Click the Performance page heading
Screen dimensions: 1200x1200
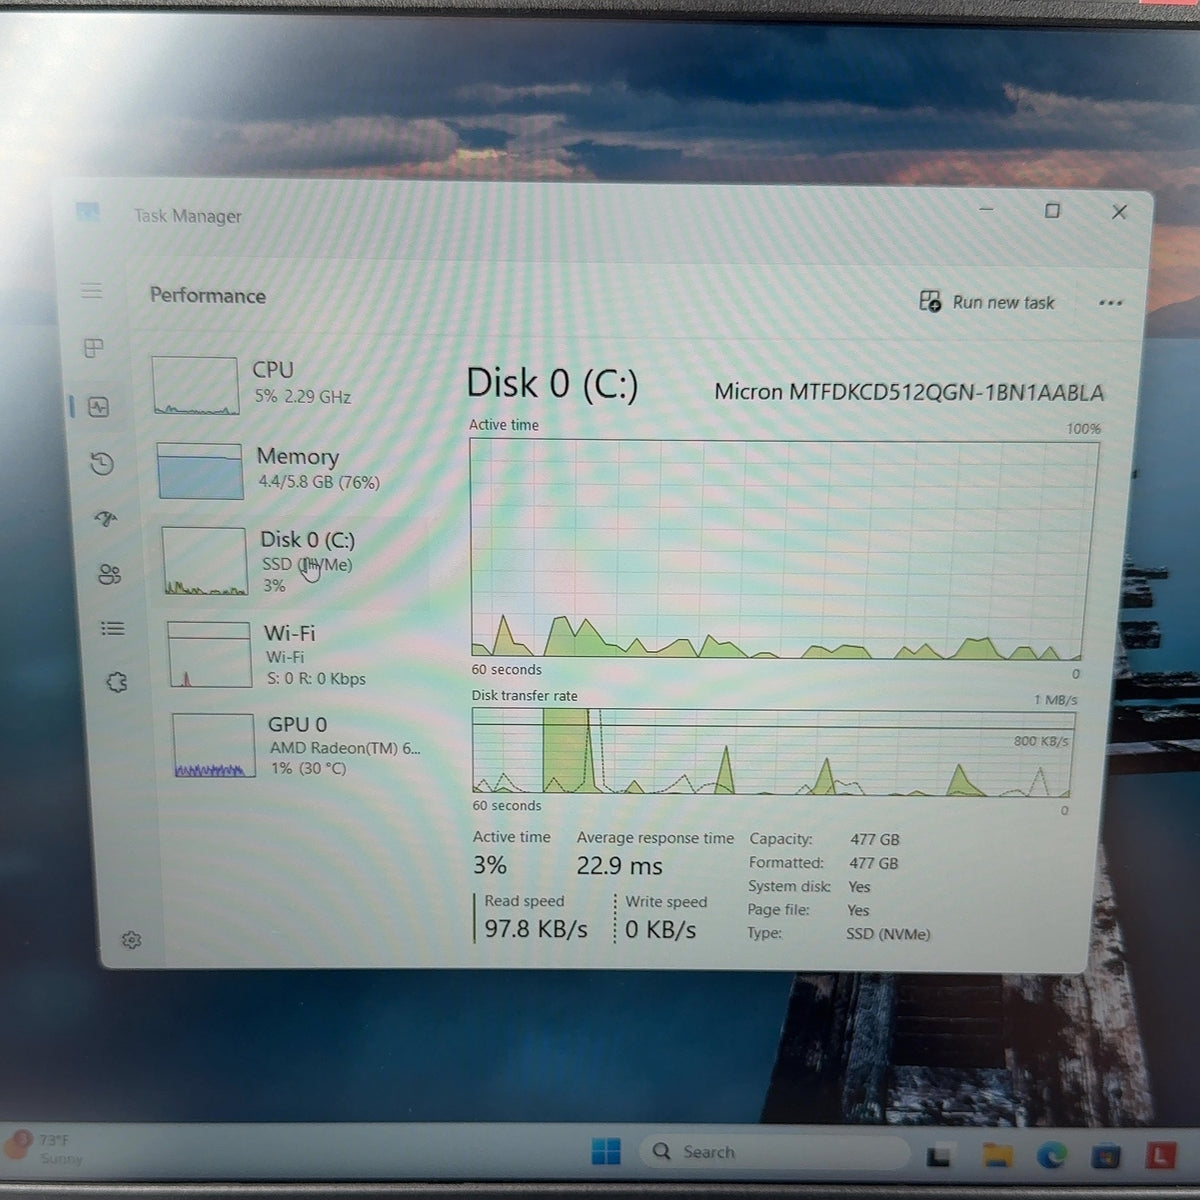208,295
